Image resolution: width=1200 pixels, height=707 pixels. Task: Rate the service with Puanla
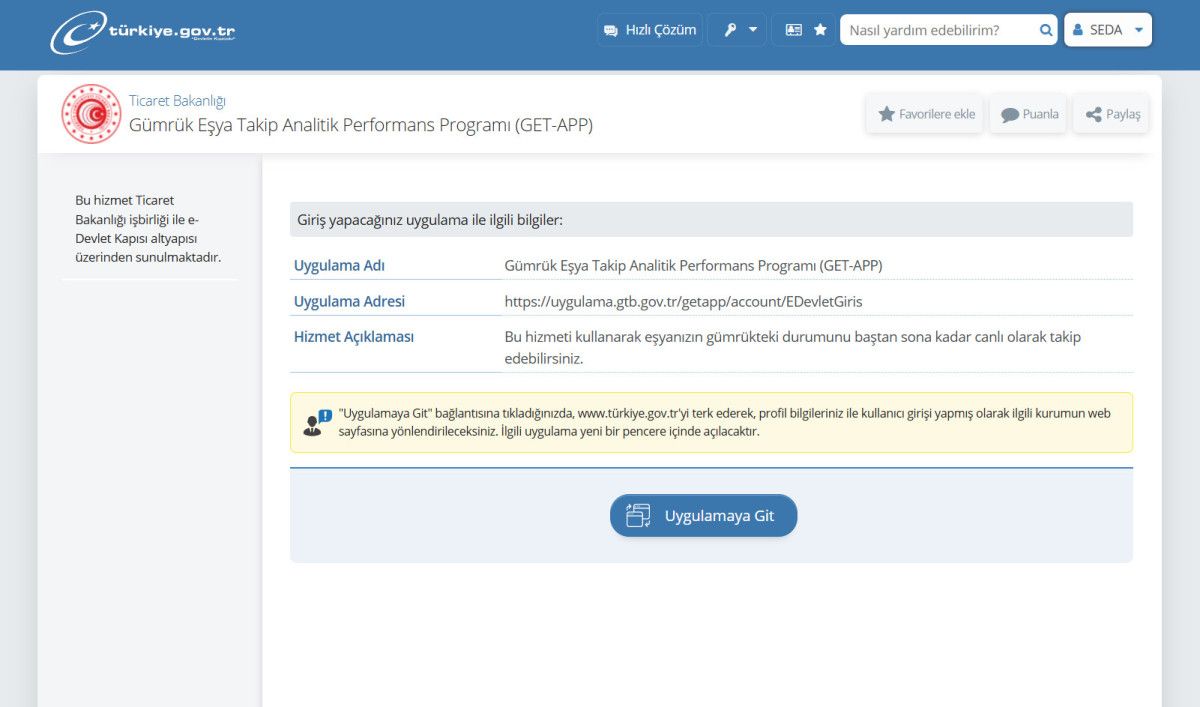pyautogui.click(x=1028, y=114)
